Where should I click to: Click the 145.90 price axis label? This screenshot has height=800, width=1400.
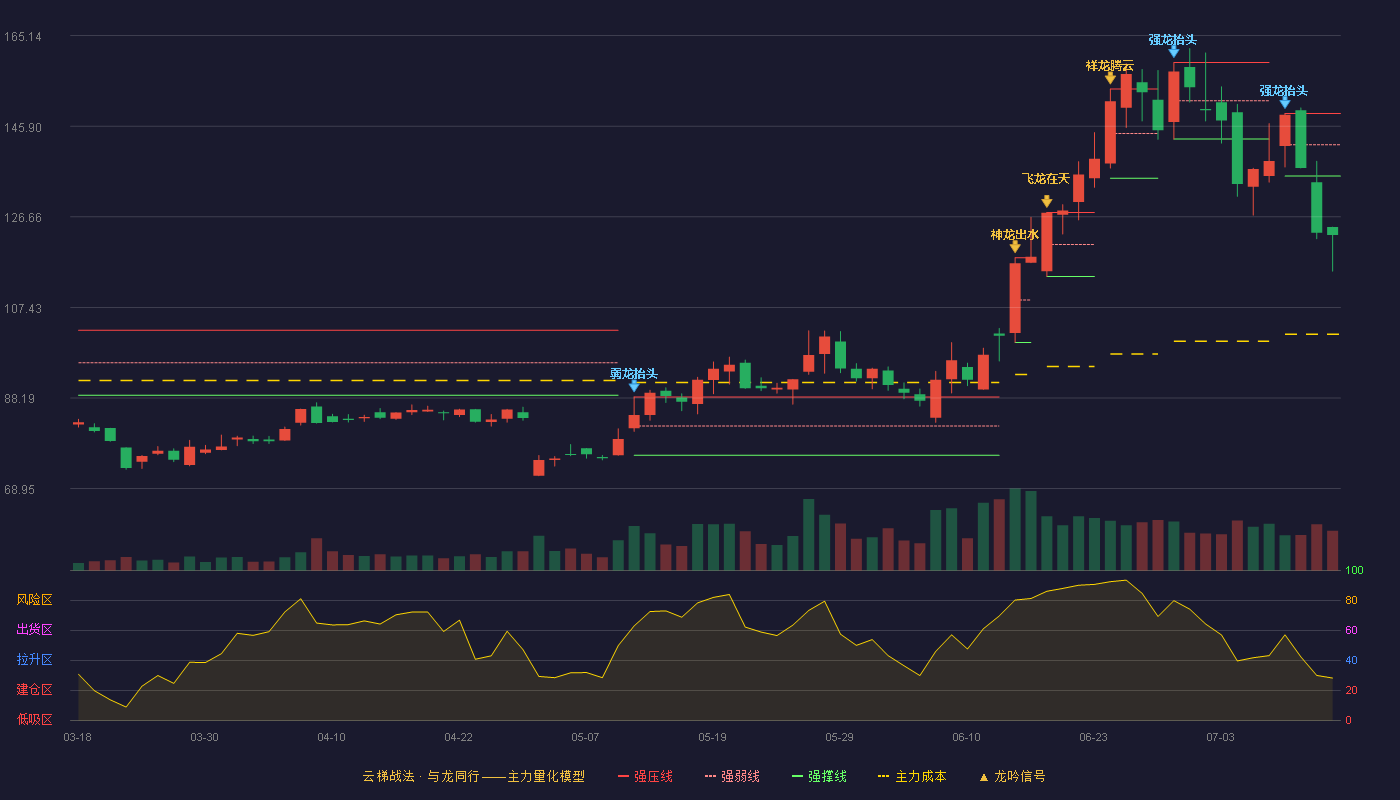[23, 128]
